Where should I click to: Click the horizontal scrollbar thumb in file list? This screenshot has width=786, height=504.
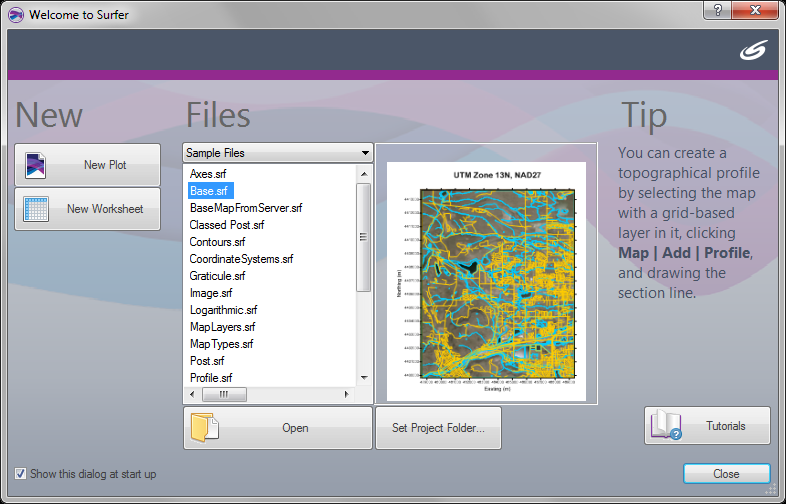(x=224, y=395)
